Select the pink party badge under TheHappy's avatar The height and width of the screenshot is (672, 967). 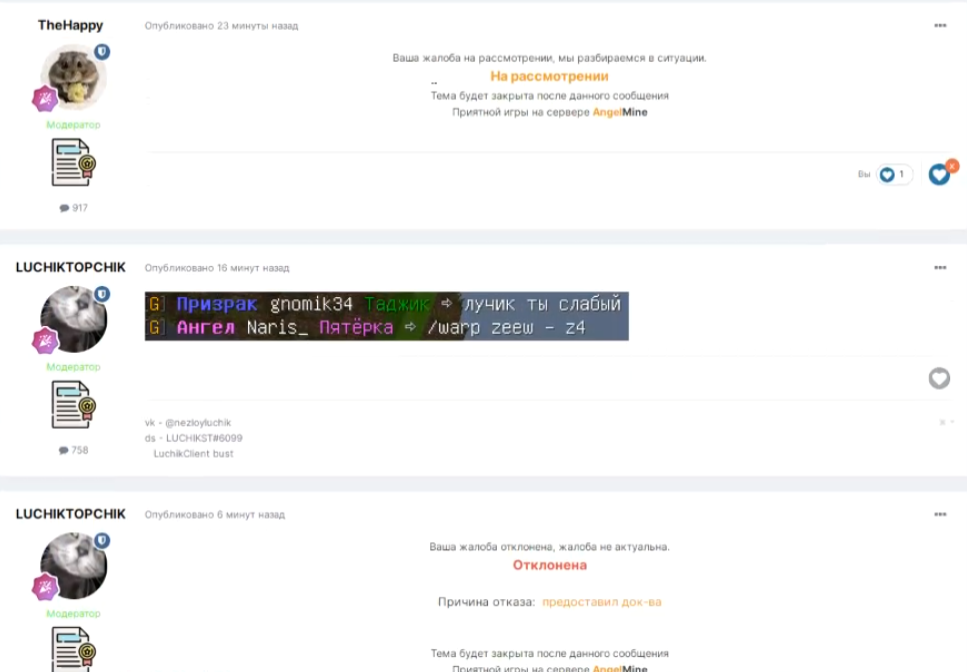click(x=45, y=97)
